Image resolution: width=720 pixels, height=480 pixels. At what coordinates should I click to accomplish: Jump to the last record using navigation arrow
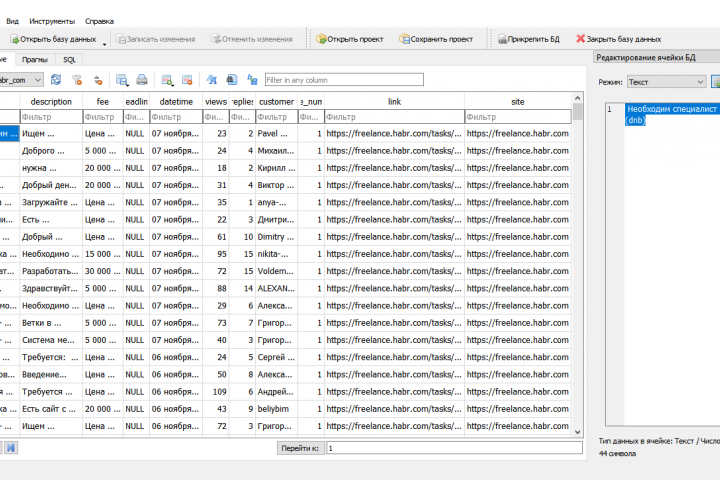click(11, 448)
